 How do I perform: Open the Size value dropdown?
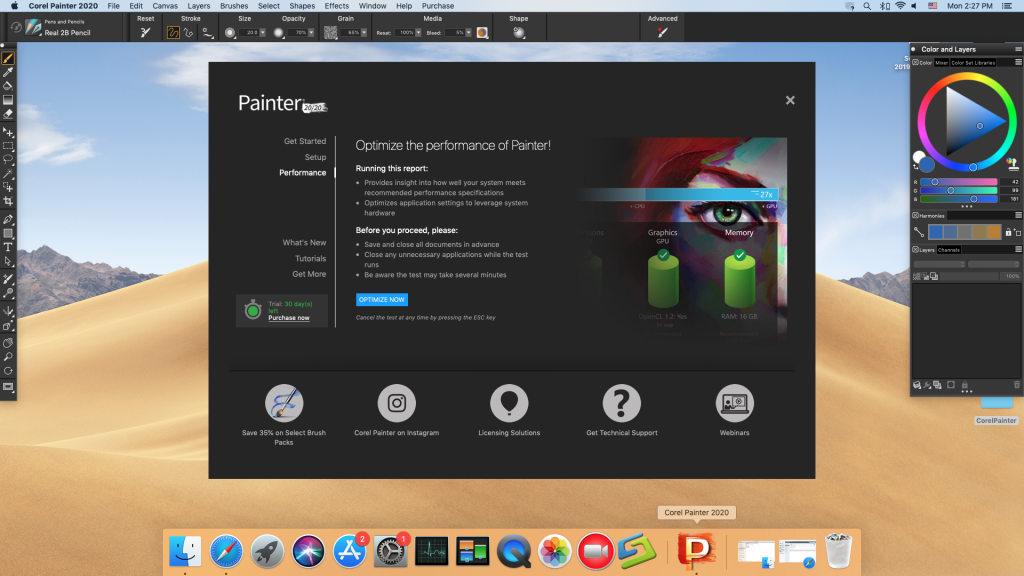tap(263, 33)
